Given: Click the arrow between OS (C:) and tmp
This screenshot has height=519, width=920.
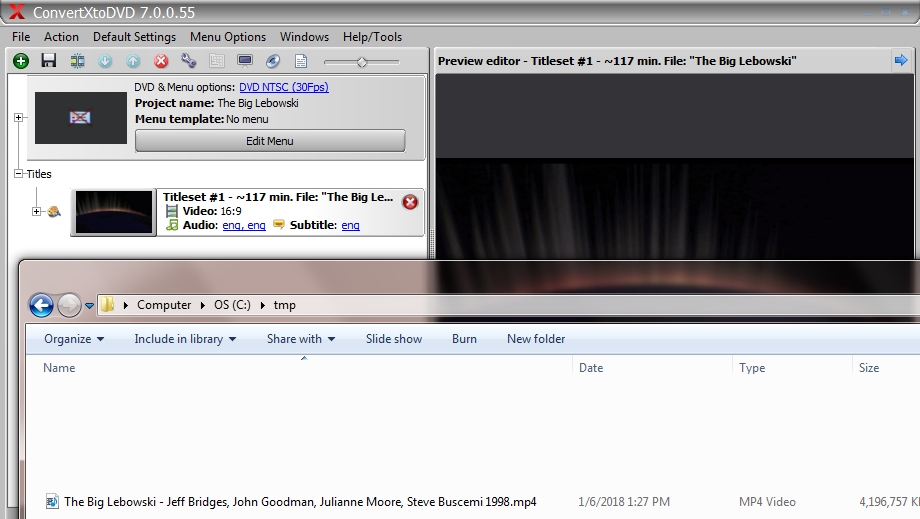Looking at the screenshot, I should (x=263, y=305).
